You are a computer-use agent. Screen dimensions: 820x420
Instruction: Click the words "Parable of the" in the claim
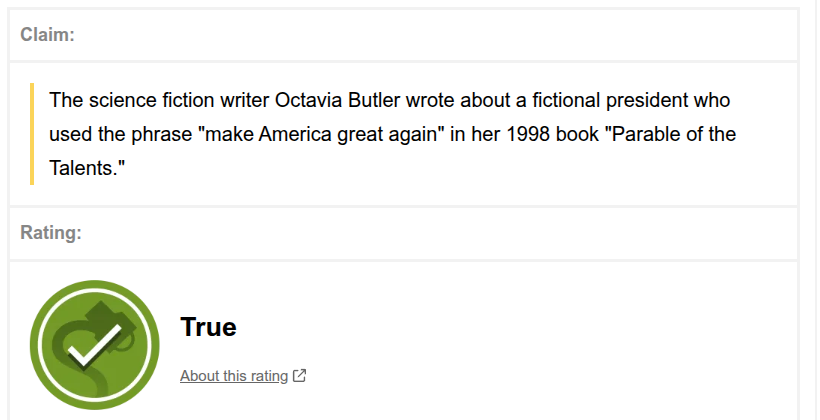(669, 134)
